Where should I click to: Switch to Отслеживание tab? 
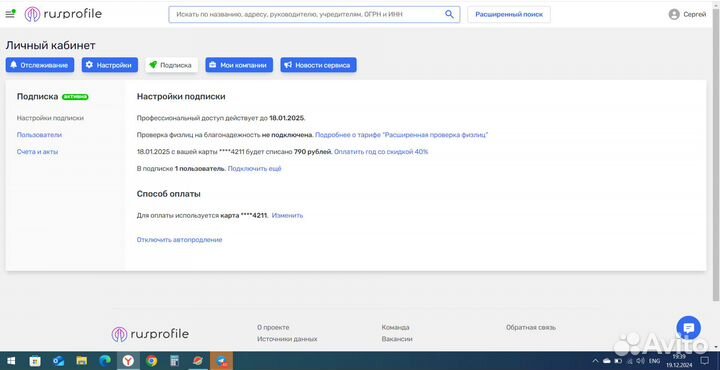click(x=40, y=65)
